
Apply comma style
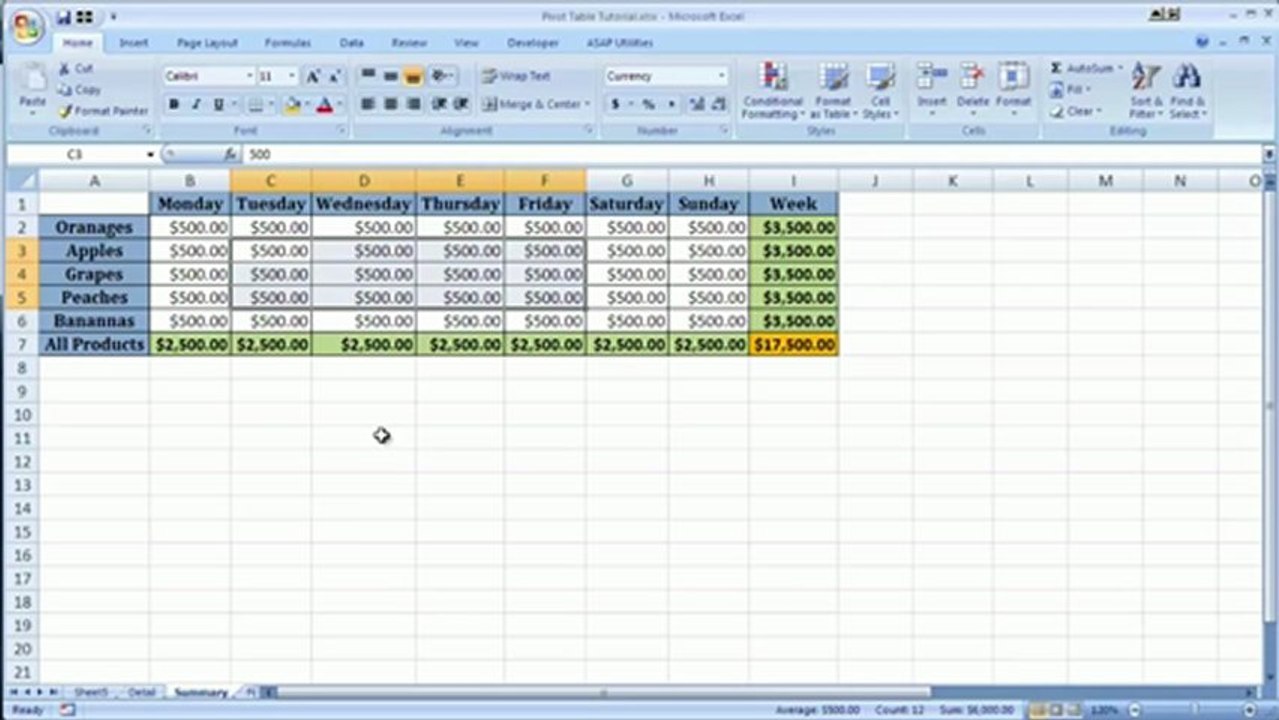(x=671, y=104)
